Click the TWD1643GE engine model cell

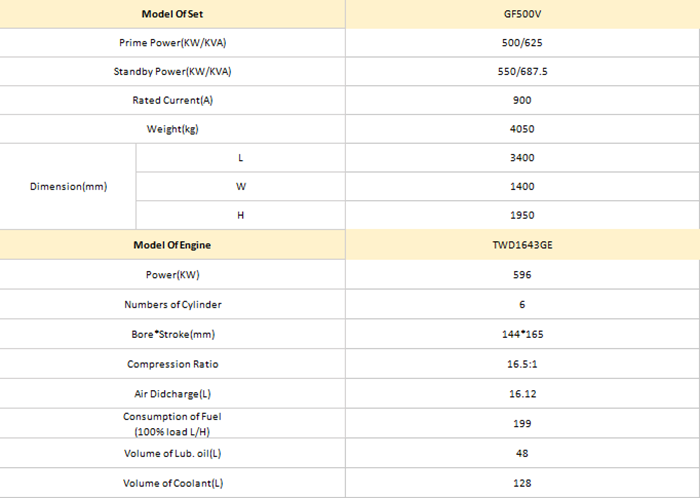click(x=522, y=245)
